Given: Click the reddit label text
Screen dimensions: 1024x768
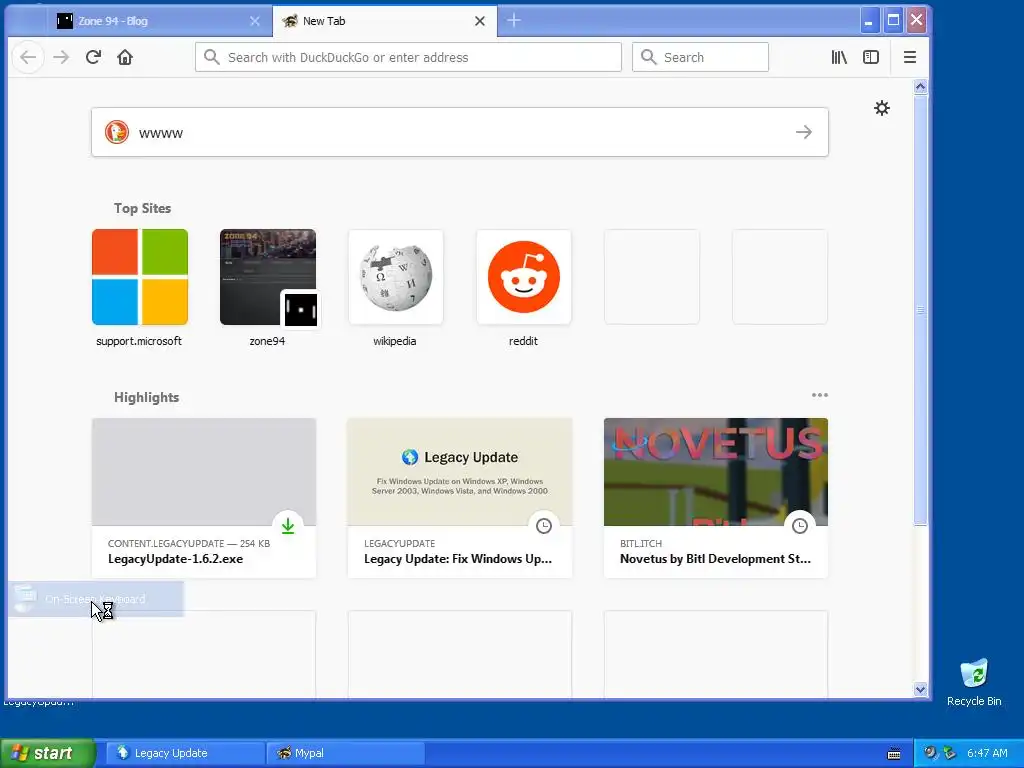Looking at the screenshot, I should pyautogui.click(x=523, y=341).
